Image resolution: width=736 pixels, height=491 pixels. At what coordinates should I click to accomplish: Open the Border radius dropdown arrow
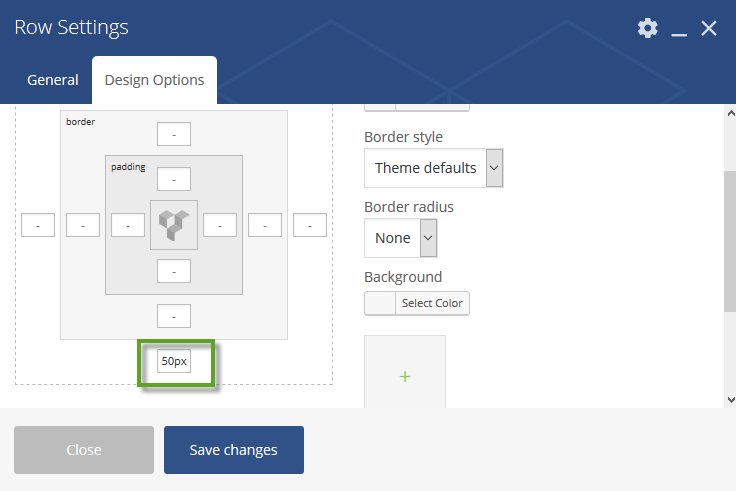[428, 238]
